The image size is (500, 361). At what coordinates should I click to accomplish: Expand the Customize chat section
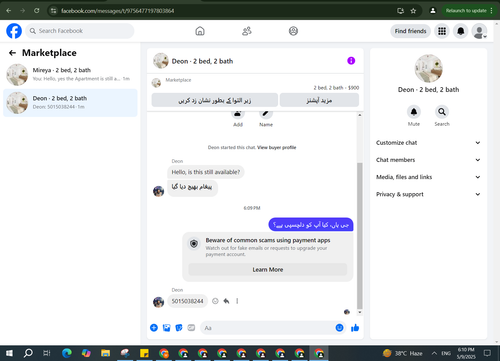428,143
